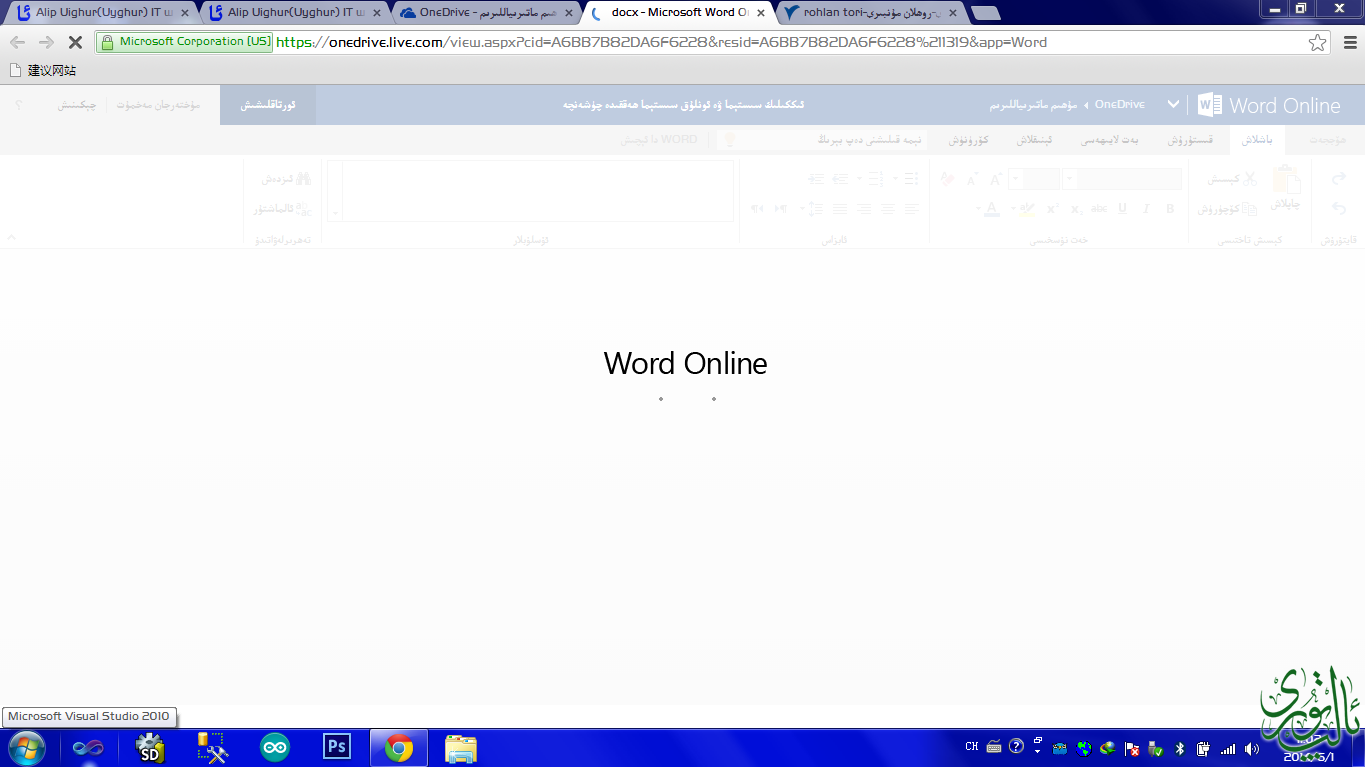Click the help question mark icon
The height and width of the screenshot is (767, 1365).
click(19, 105)
